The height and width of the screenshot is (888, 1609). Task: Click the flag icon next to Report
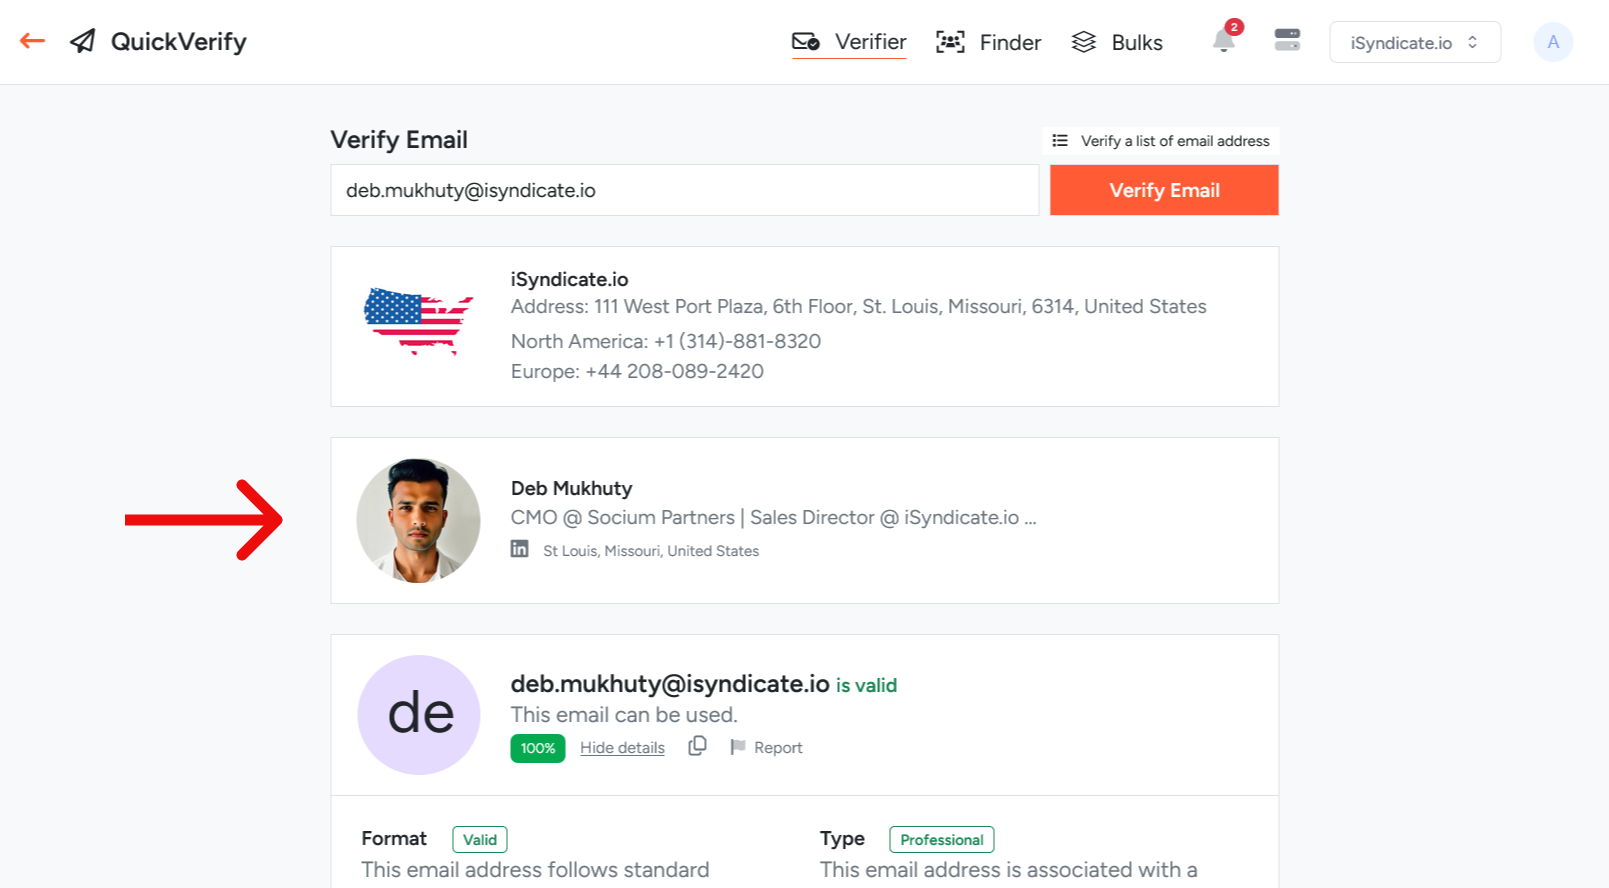point(738,746)
